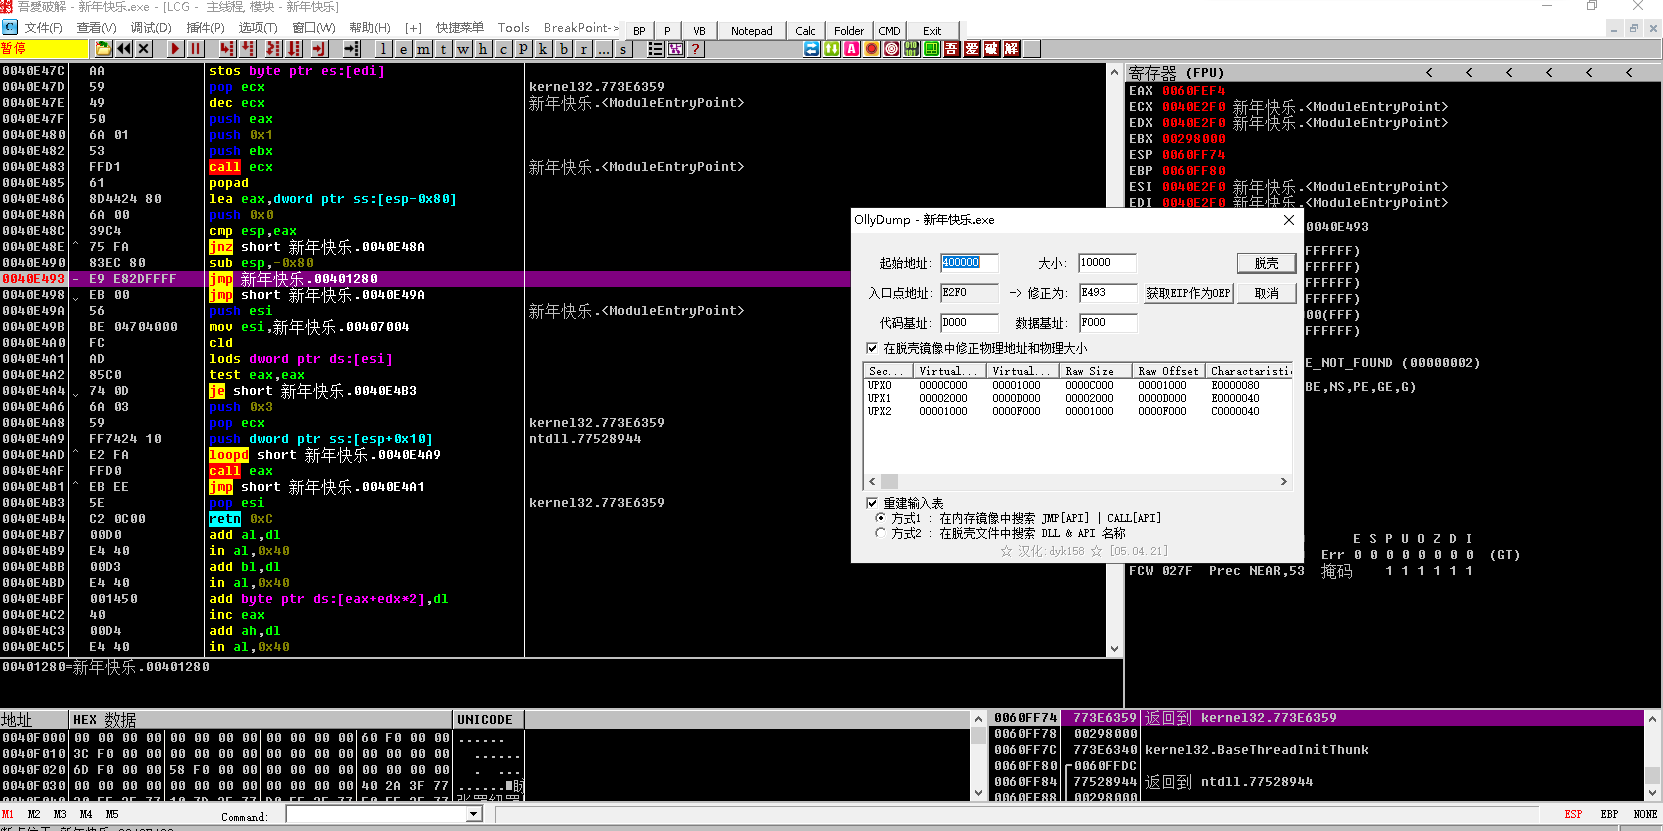Open the 查看(V) menu
This screenshot has height=831, width=1663.
pyautogui.click(x=96, y=28)
